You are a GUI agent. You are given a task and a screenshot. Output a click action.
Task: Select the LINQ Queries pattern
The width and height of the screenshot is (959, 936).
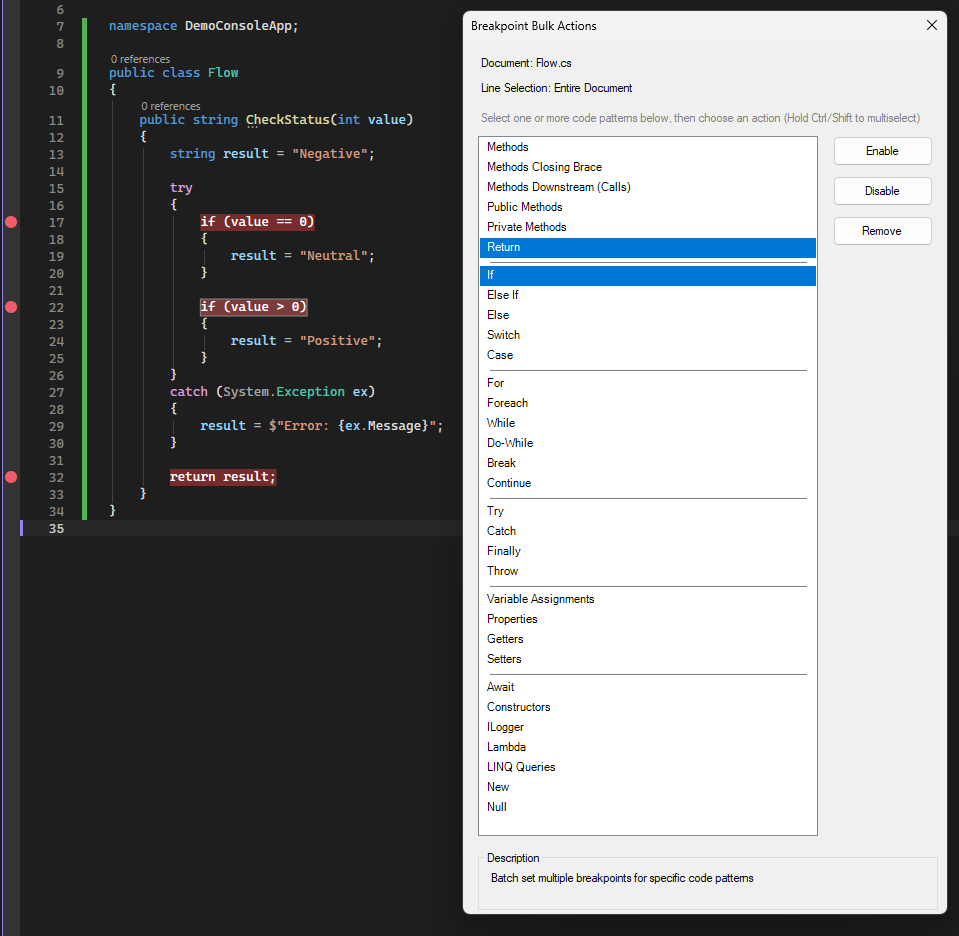[x=648, y=767]
